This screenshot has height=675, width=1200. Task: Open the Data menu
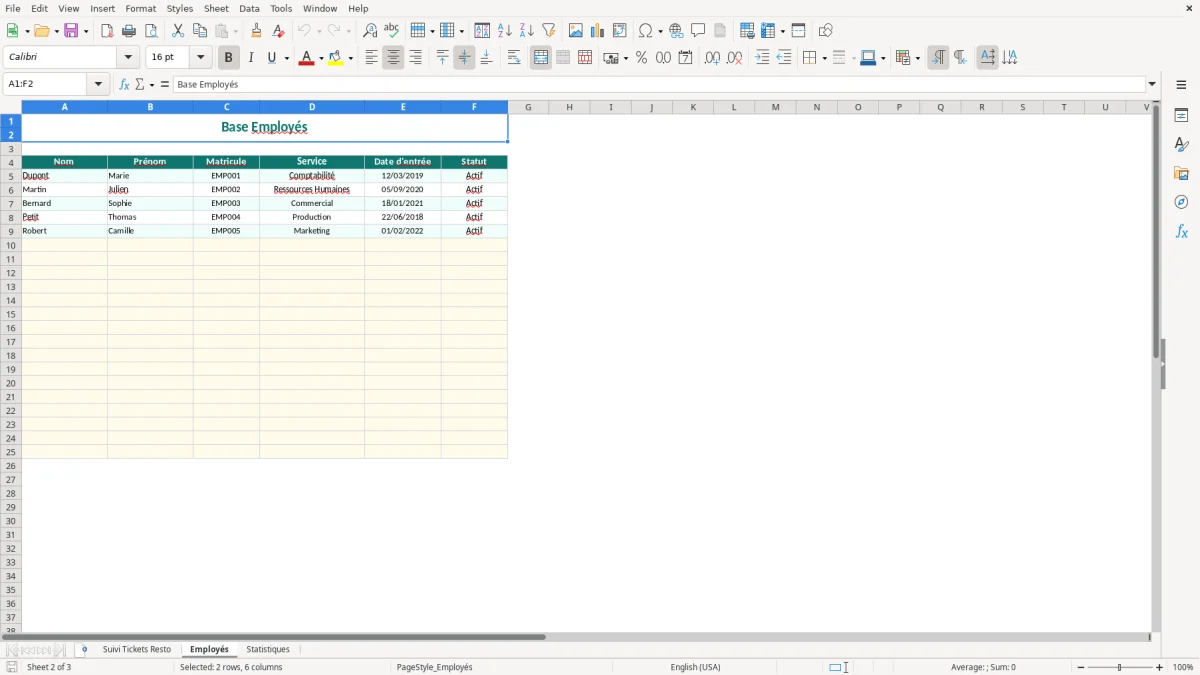click(x=249, y=8)
